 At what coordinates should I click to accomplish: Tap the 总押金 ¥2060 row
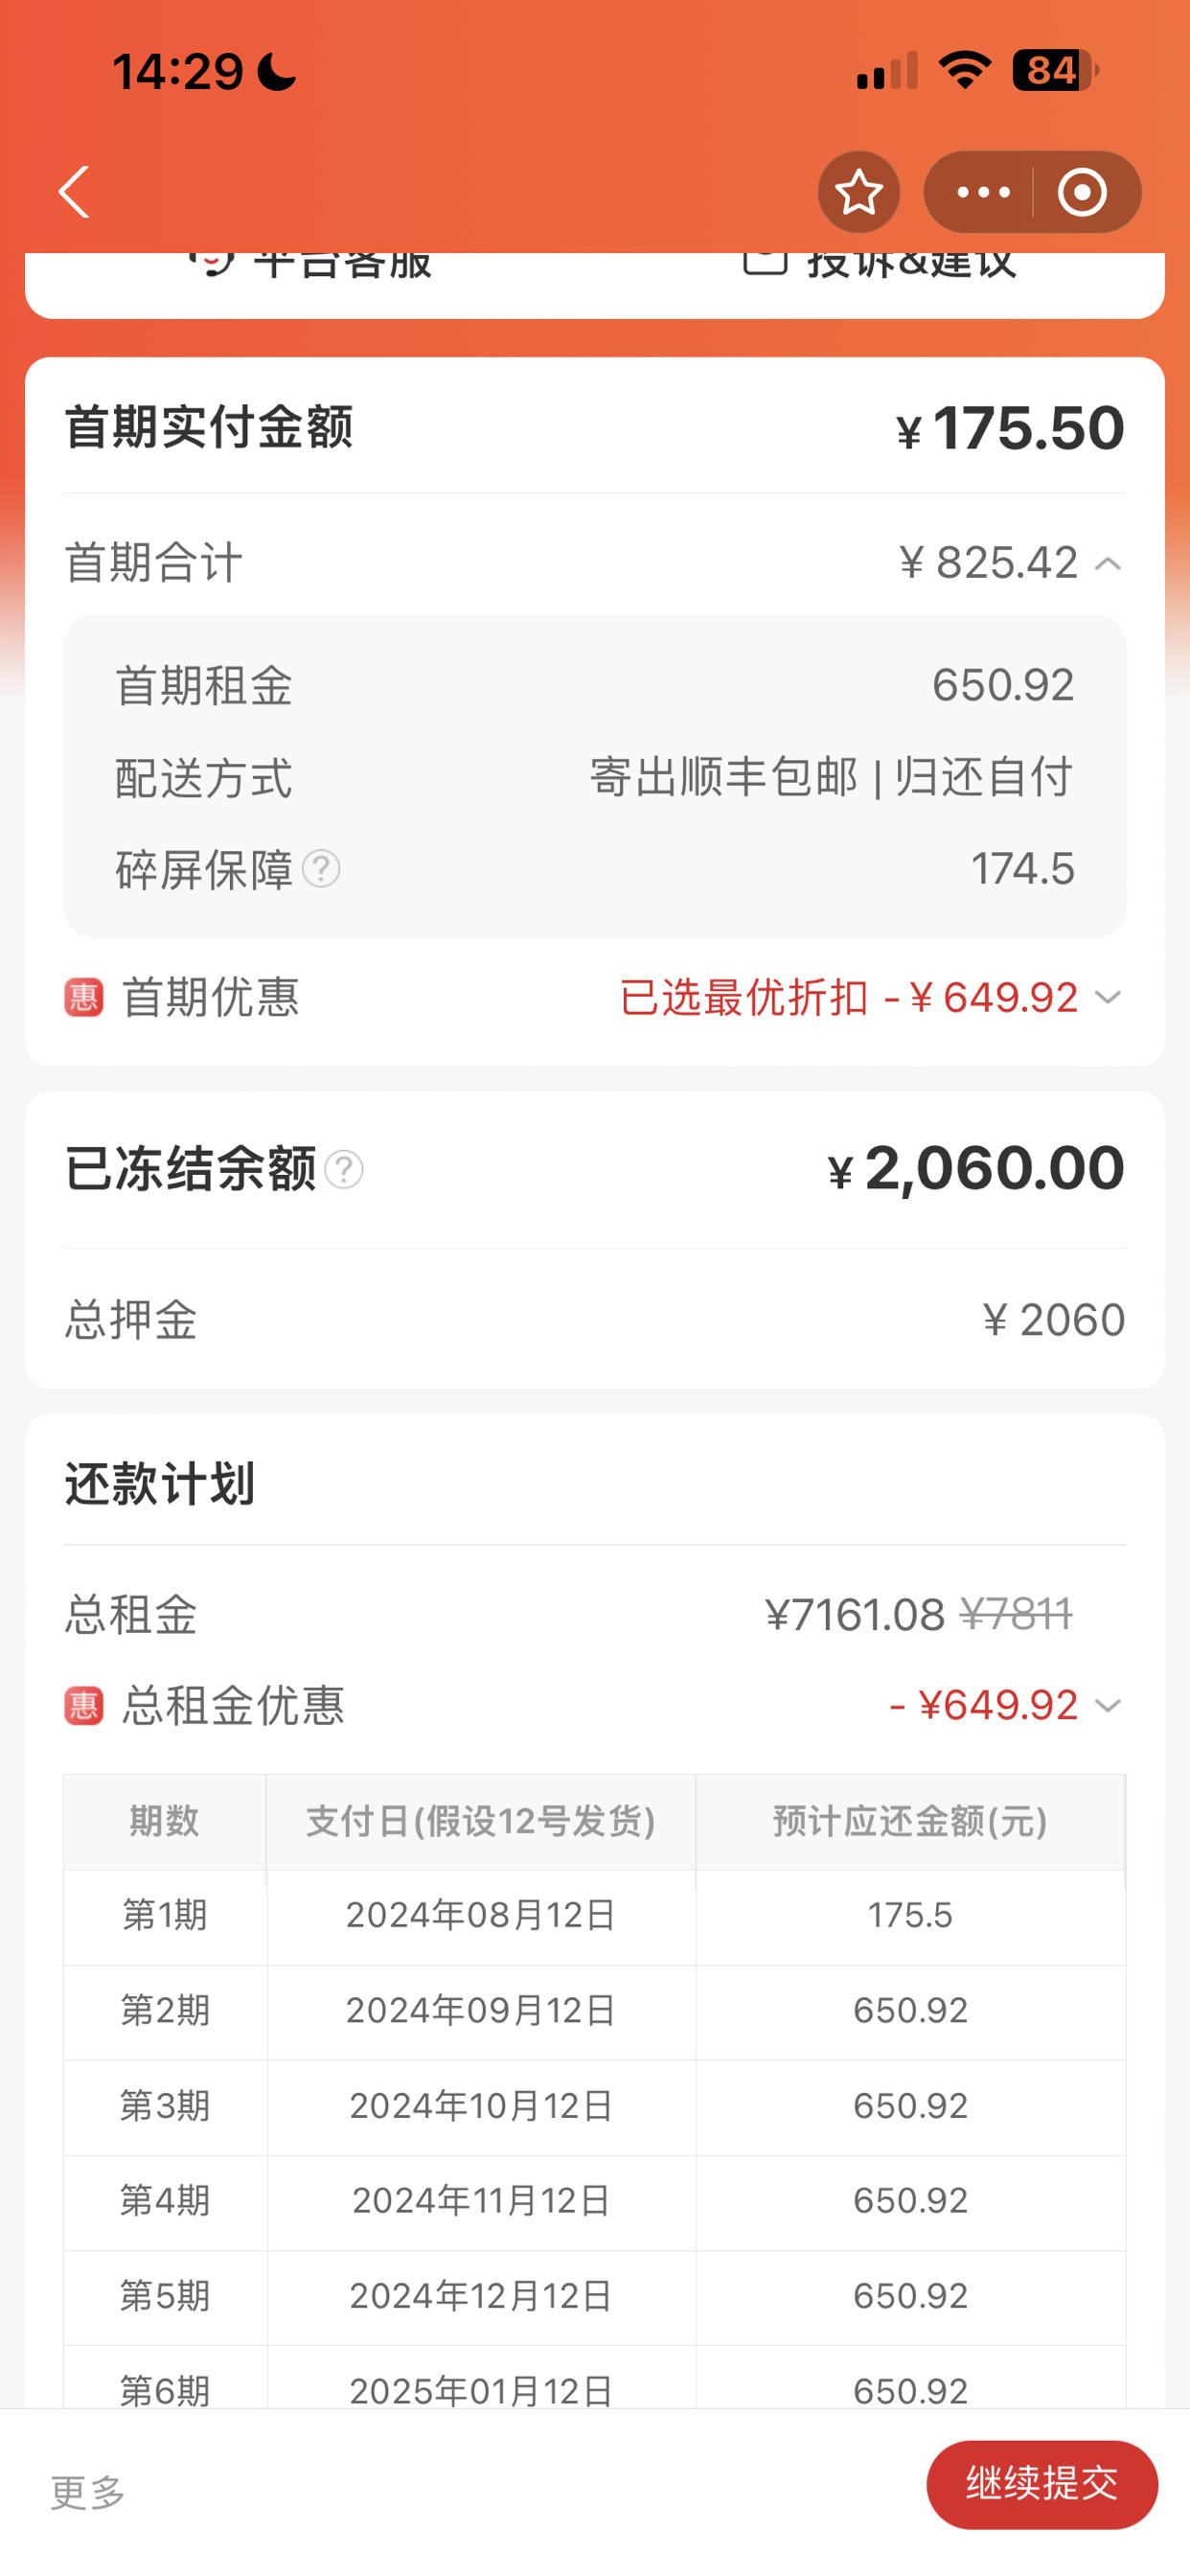pyautogui.click(x=595, y=1320)
